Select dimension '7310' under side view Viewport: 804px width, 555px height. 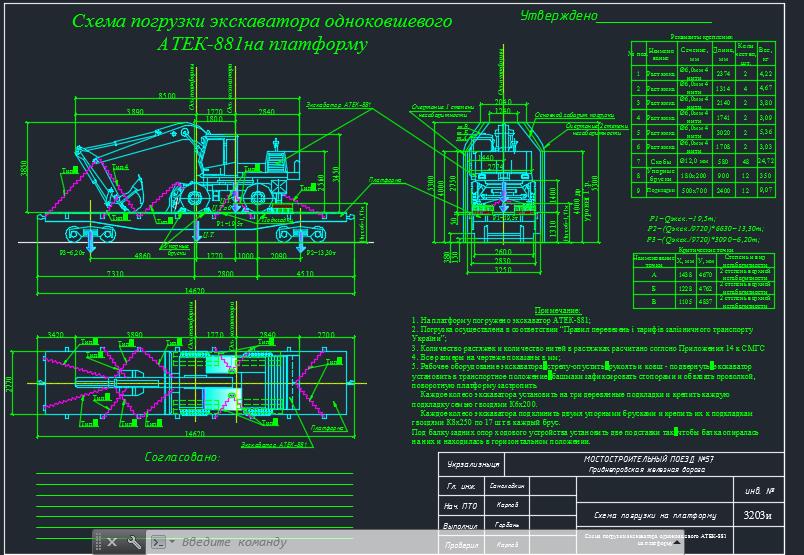[x=114, y=273]
